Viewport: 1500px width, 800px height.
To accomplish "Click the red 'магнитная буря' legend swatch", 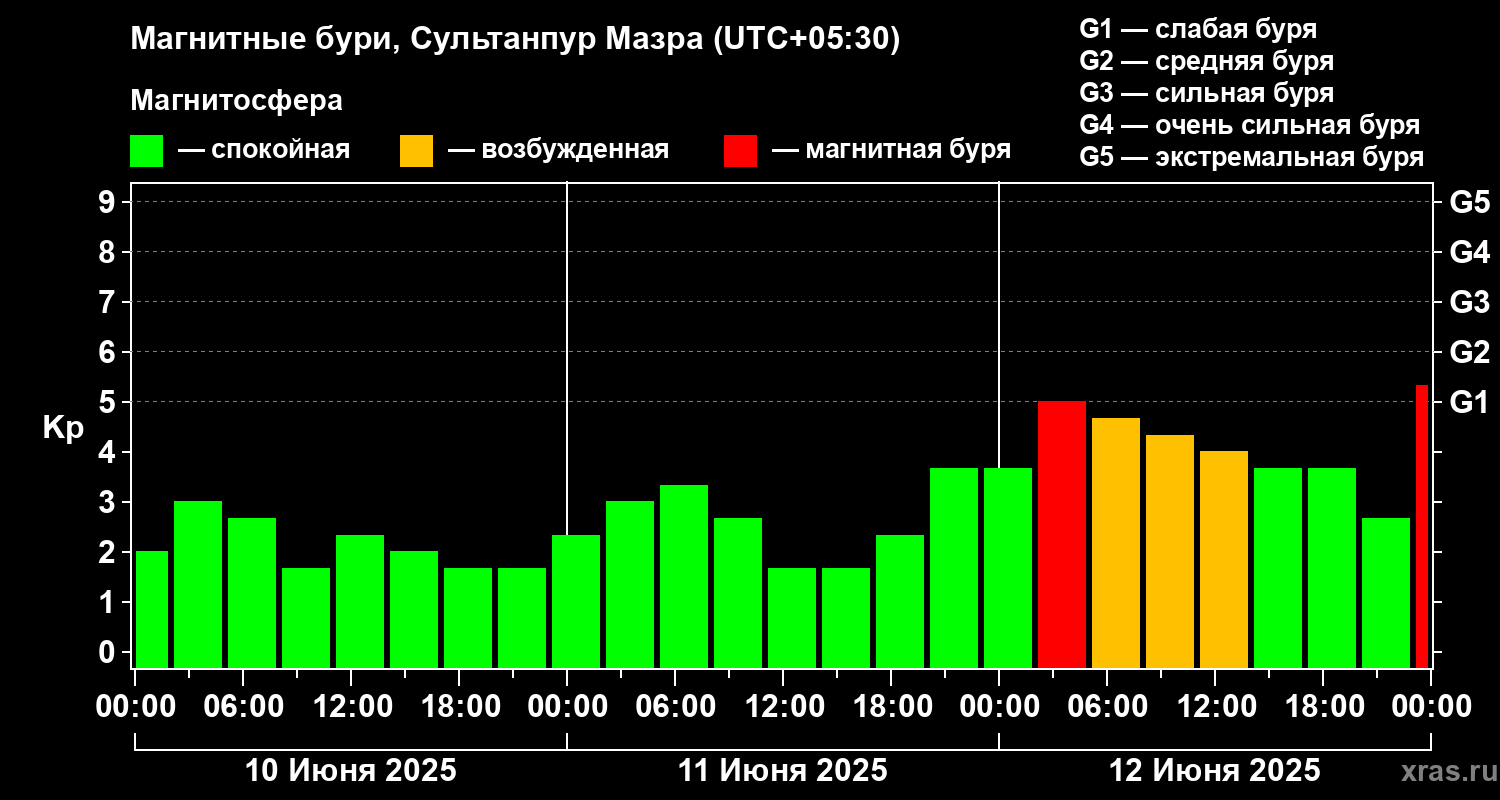I will click(x=741, y=151).
